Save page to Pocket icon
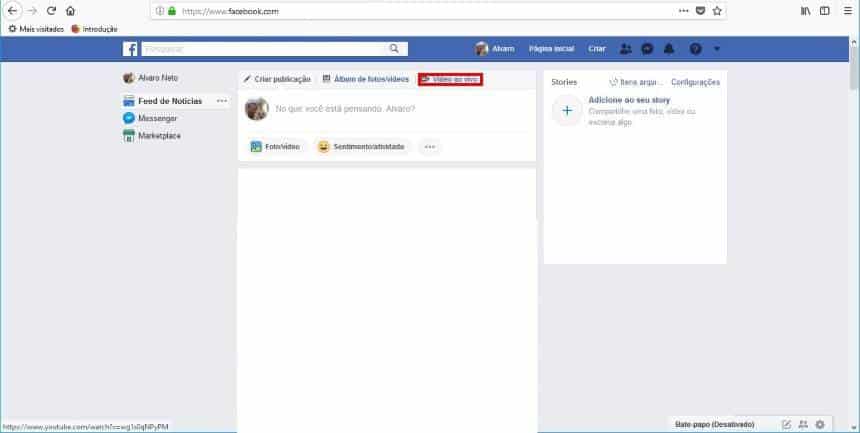 (700, 11)
